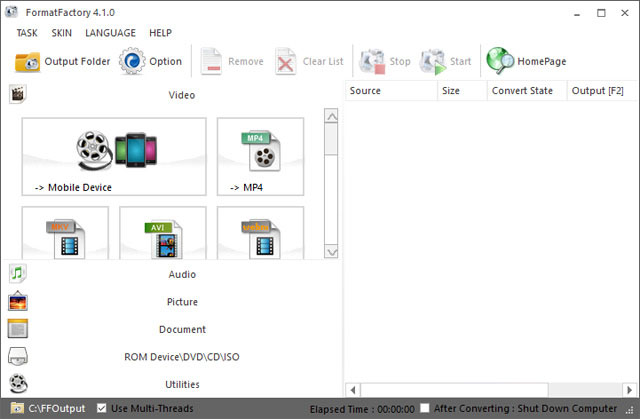Viewport: 640px width, 419px height.
Task: Open the HELP menu
Action: (160, 33)
